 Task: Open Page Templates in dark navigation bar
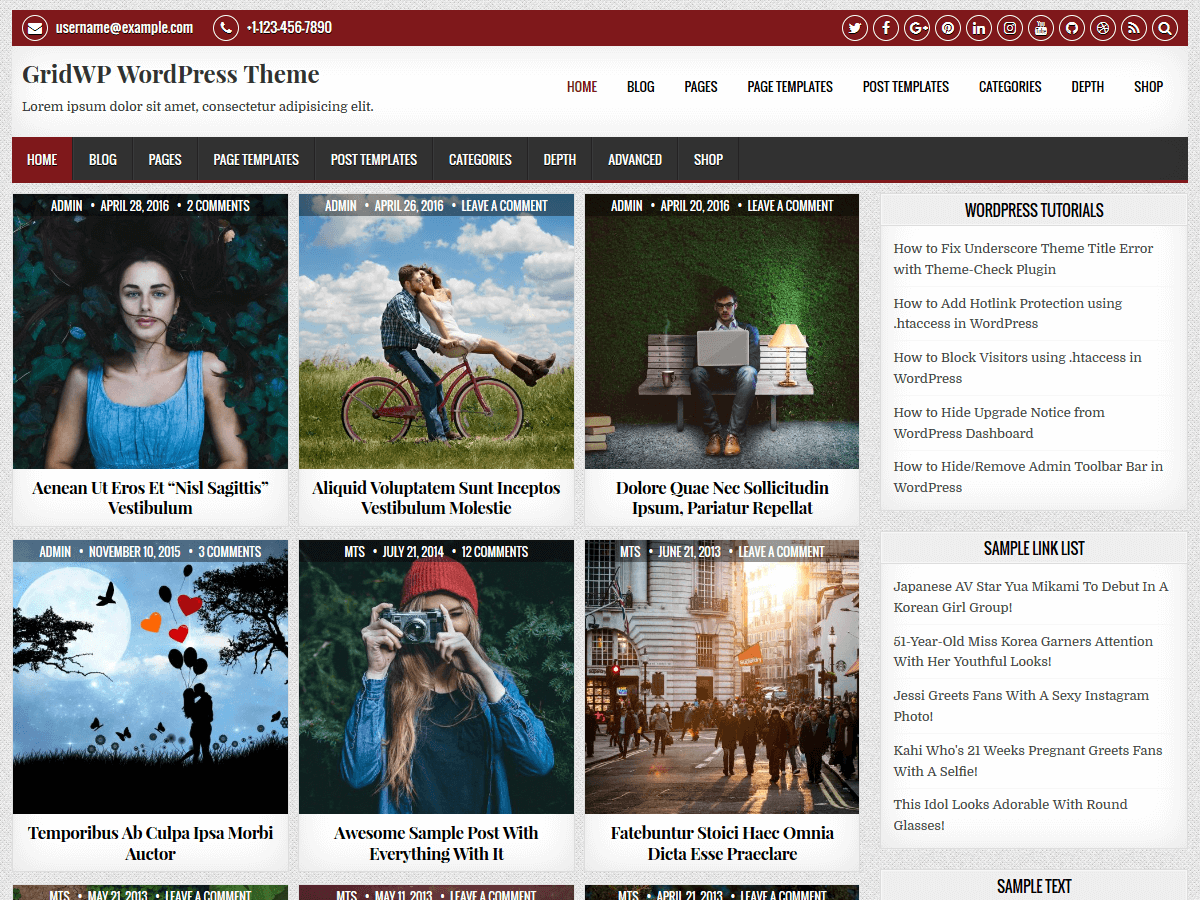click(256, 160)
